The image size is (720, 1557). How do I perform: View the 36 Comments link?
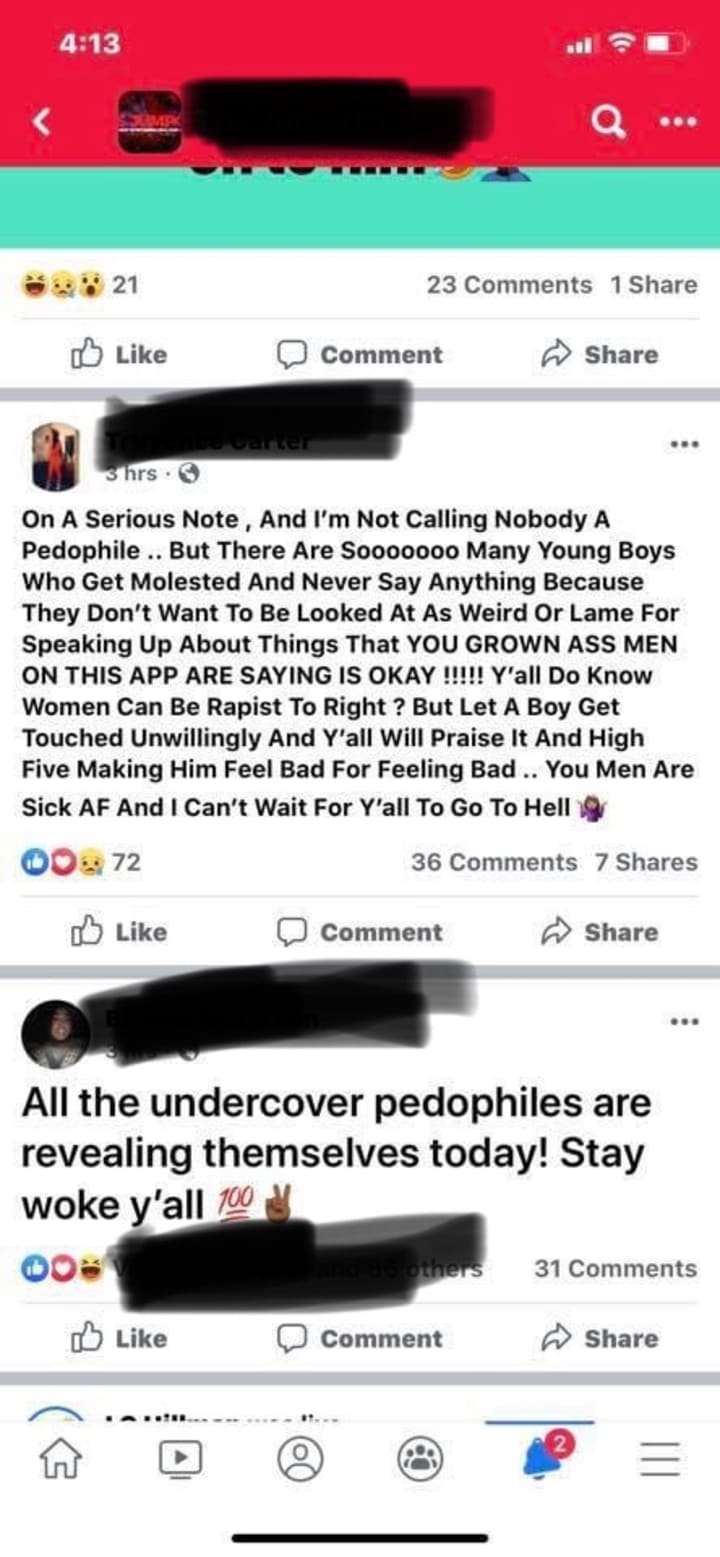(x=494, y=862)
